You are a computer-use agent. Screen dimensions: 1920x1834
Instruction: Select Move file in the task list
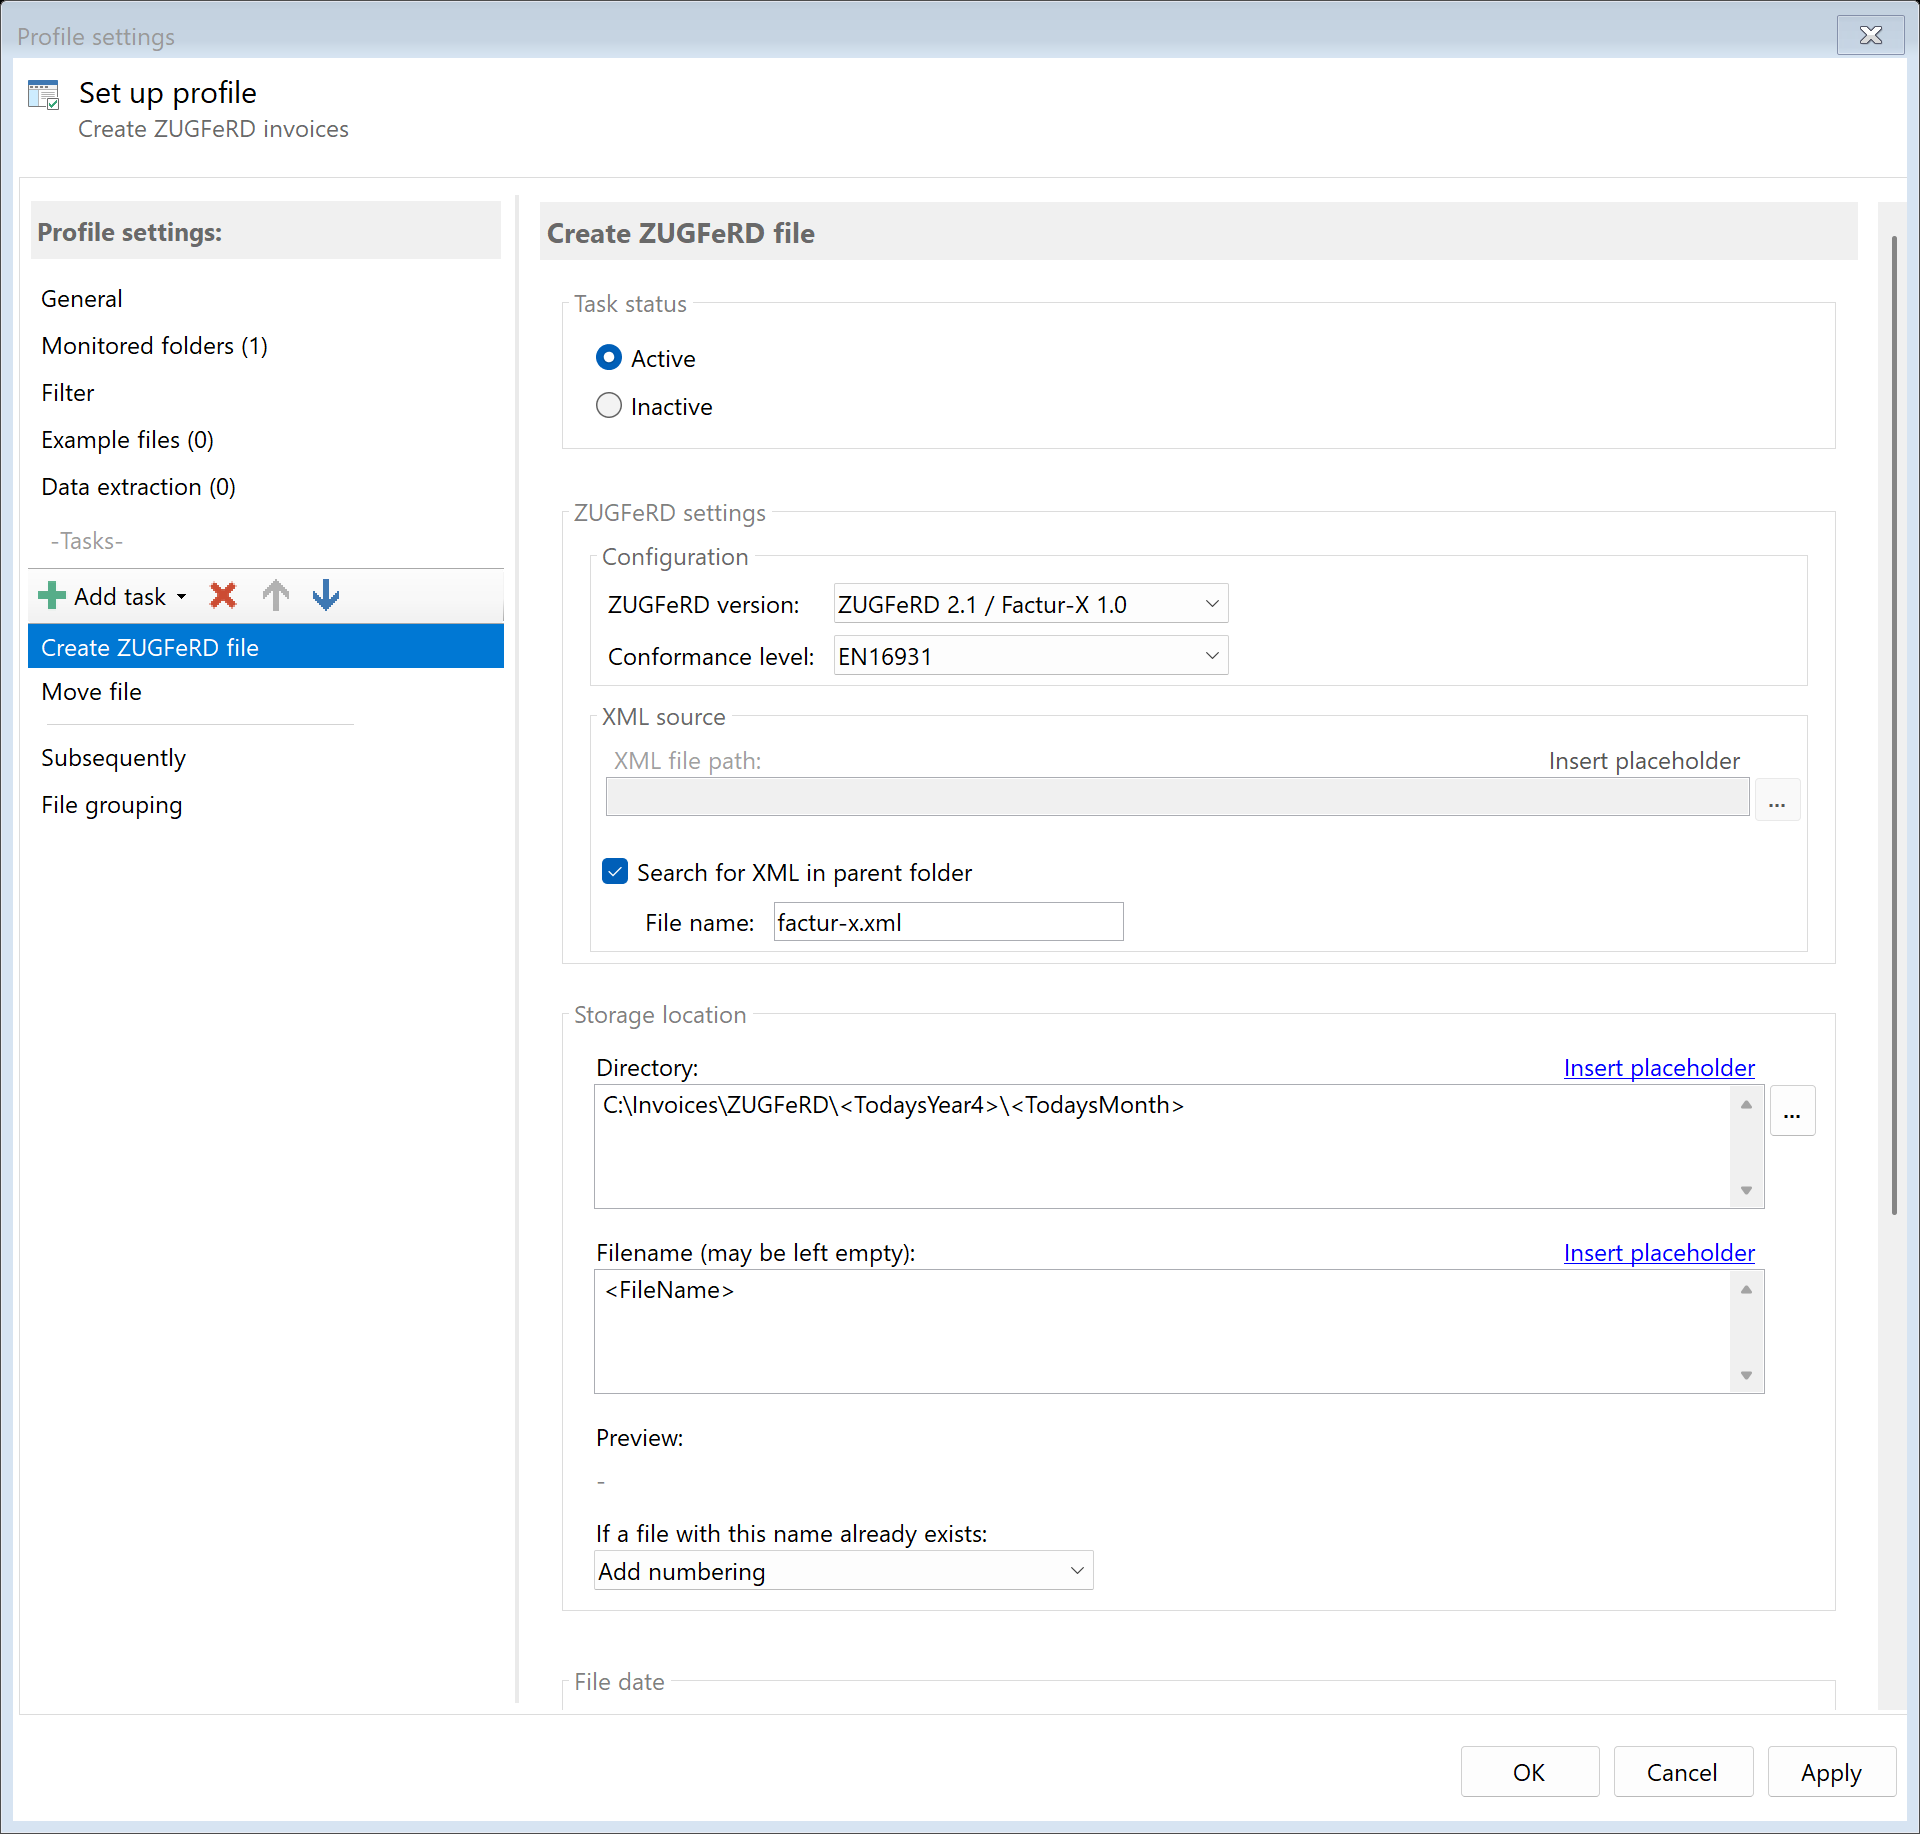coord(90,691)
